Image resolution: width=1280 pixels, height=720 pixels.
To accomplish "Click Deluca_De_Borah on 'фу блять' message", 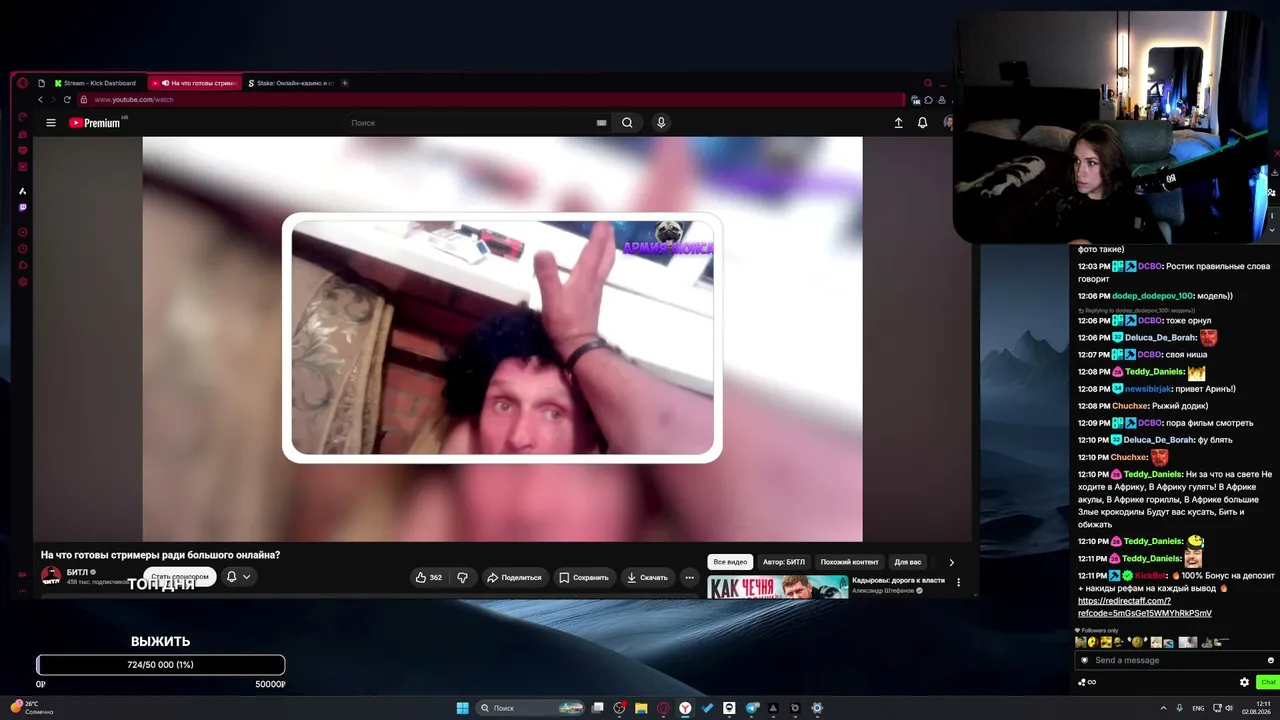I will click(x=1160, y=440).
